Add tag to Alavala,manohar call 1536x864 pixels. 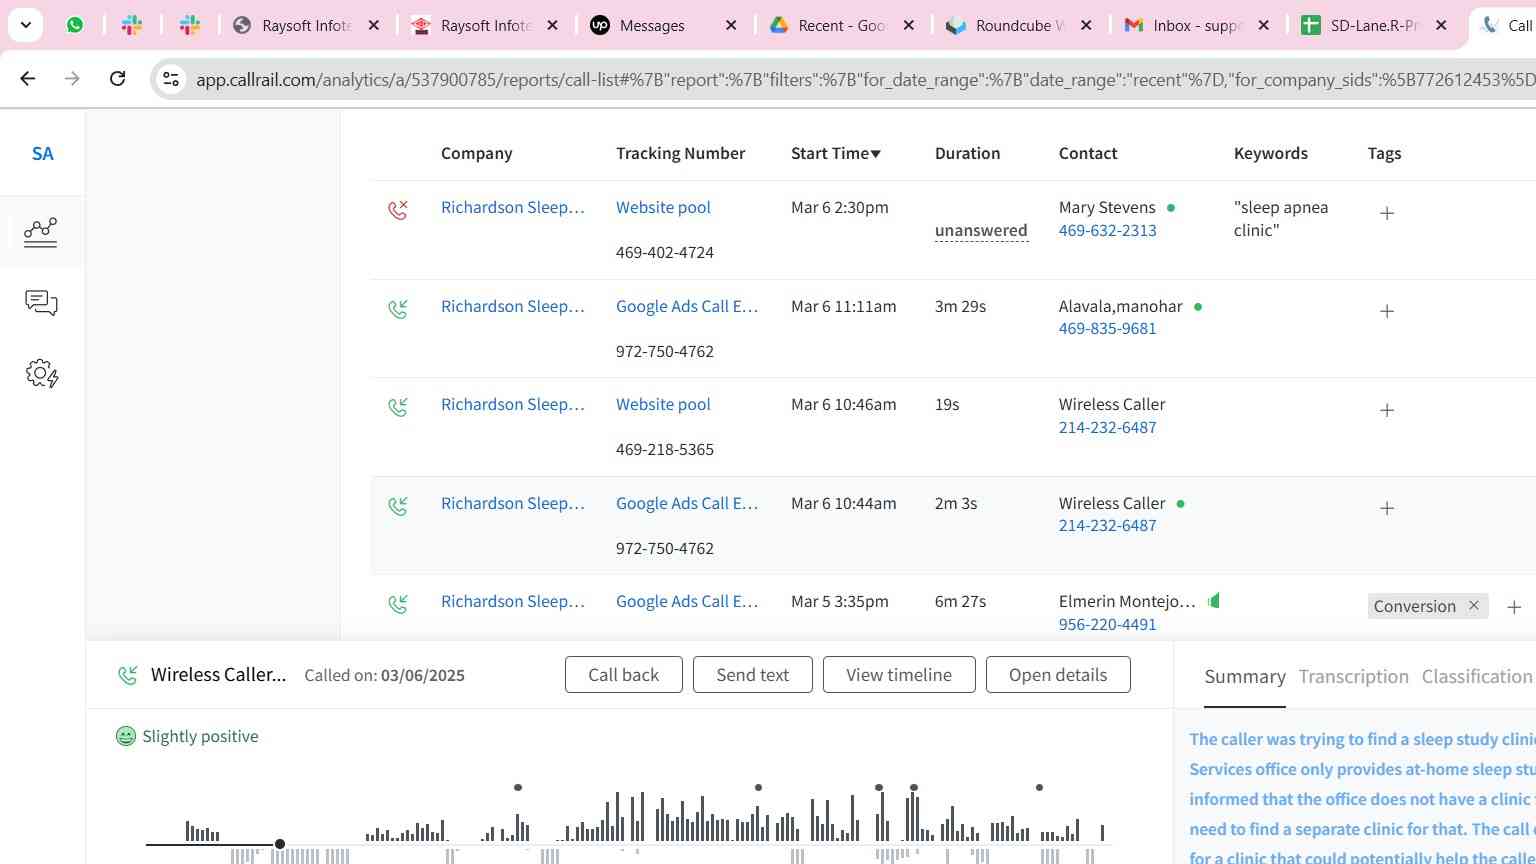[1387, 311]
